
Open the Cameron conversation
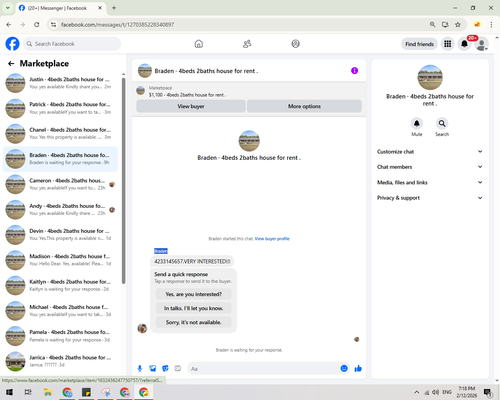60,184
